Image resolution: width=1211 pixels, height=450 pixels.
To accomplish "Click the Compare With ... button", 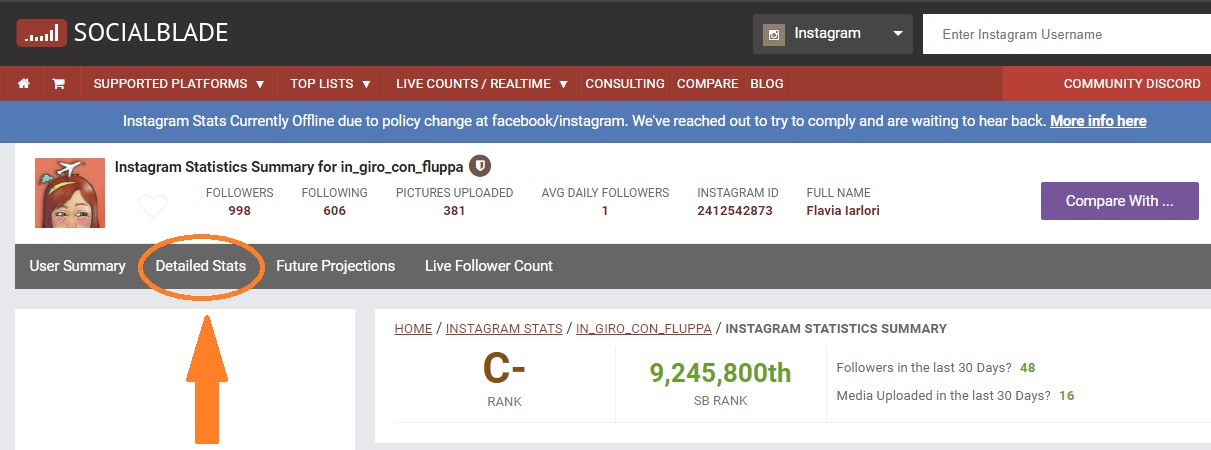I will 1120,201.
